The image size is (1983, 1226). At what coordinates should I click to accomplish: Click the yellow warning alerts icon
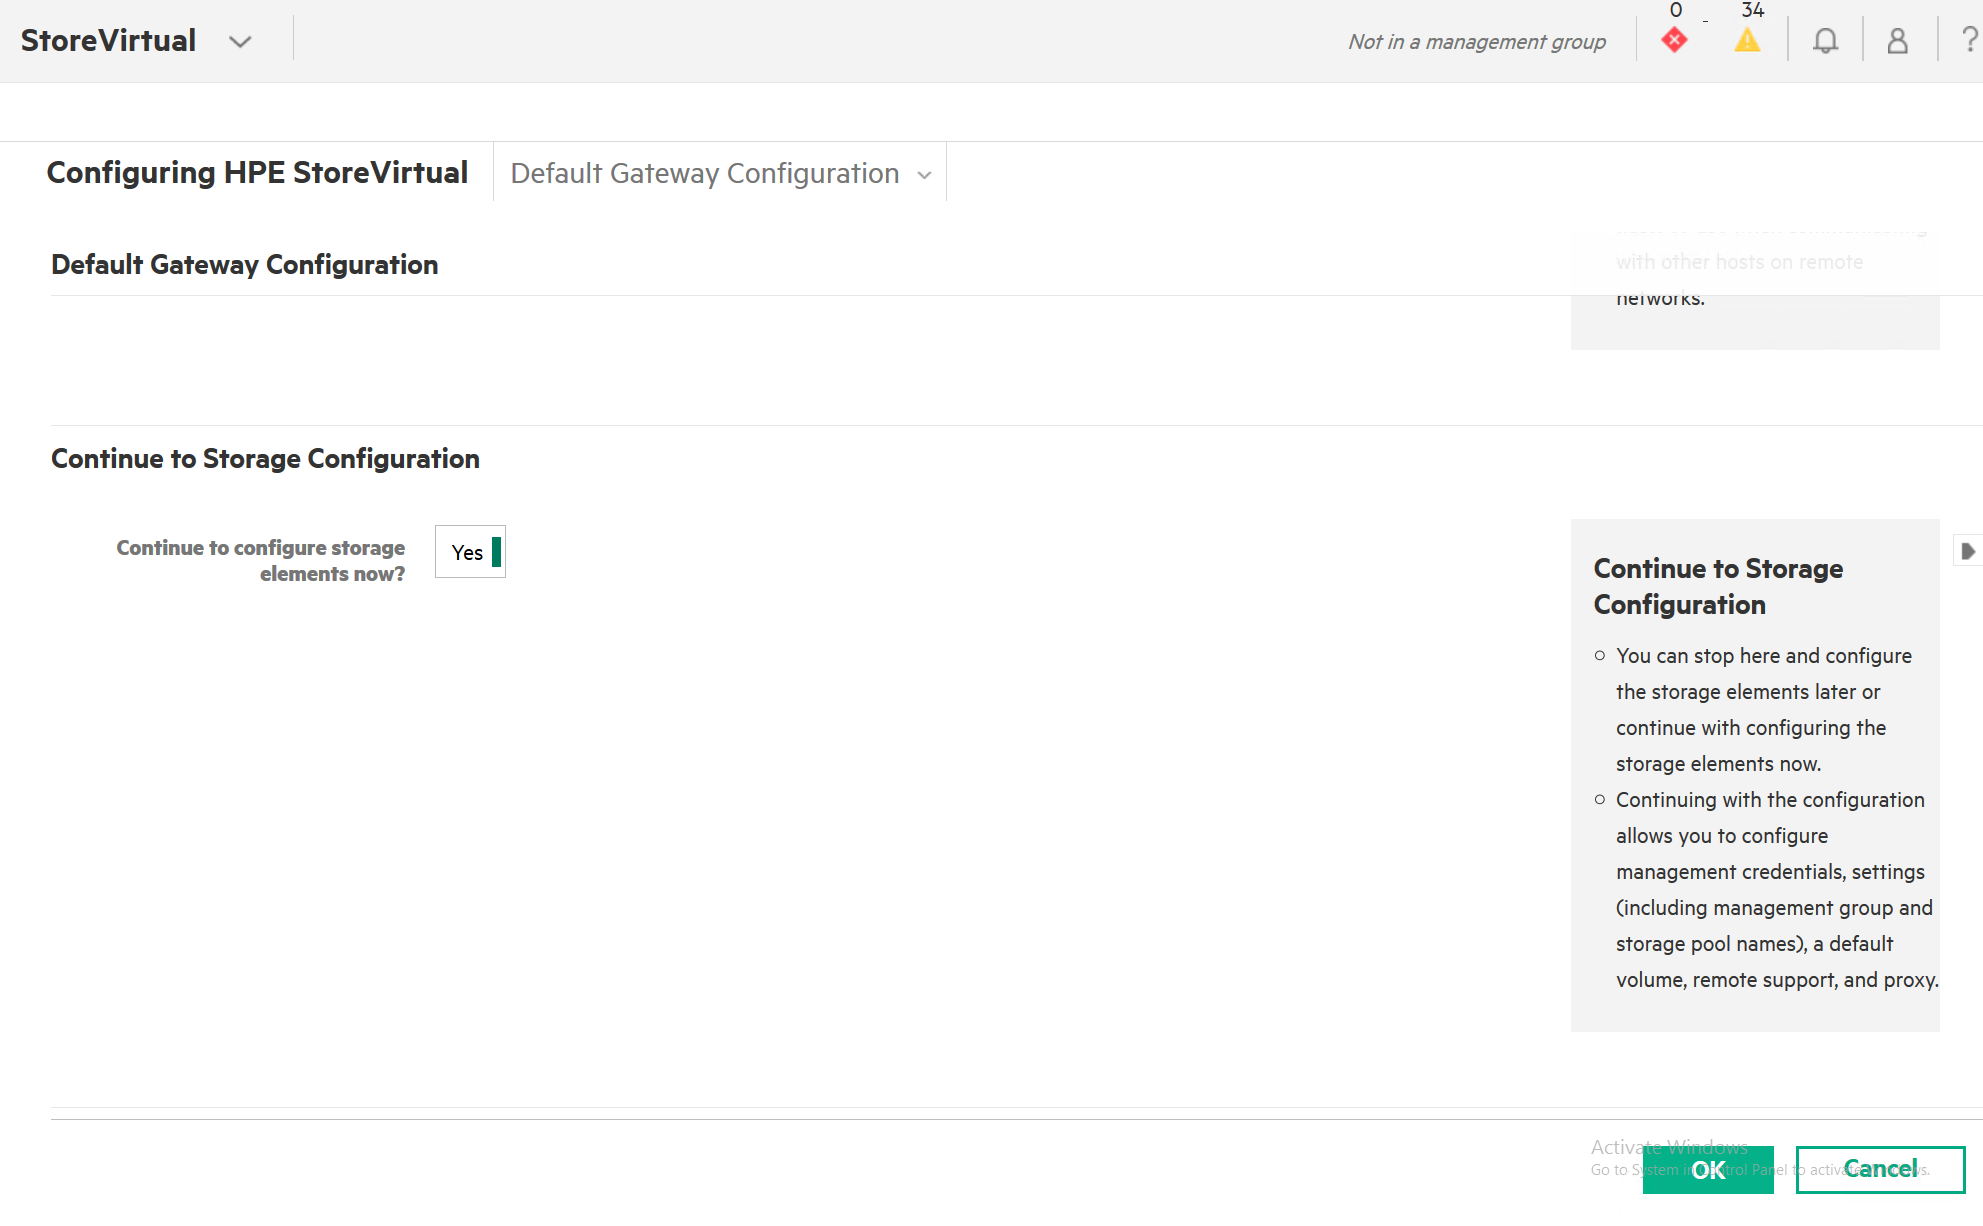click(x=1747, y=40)
